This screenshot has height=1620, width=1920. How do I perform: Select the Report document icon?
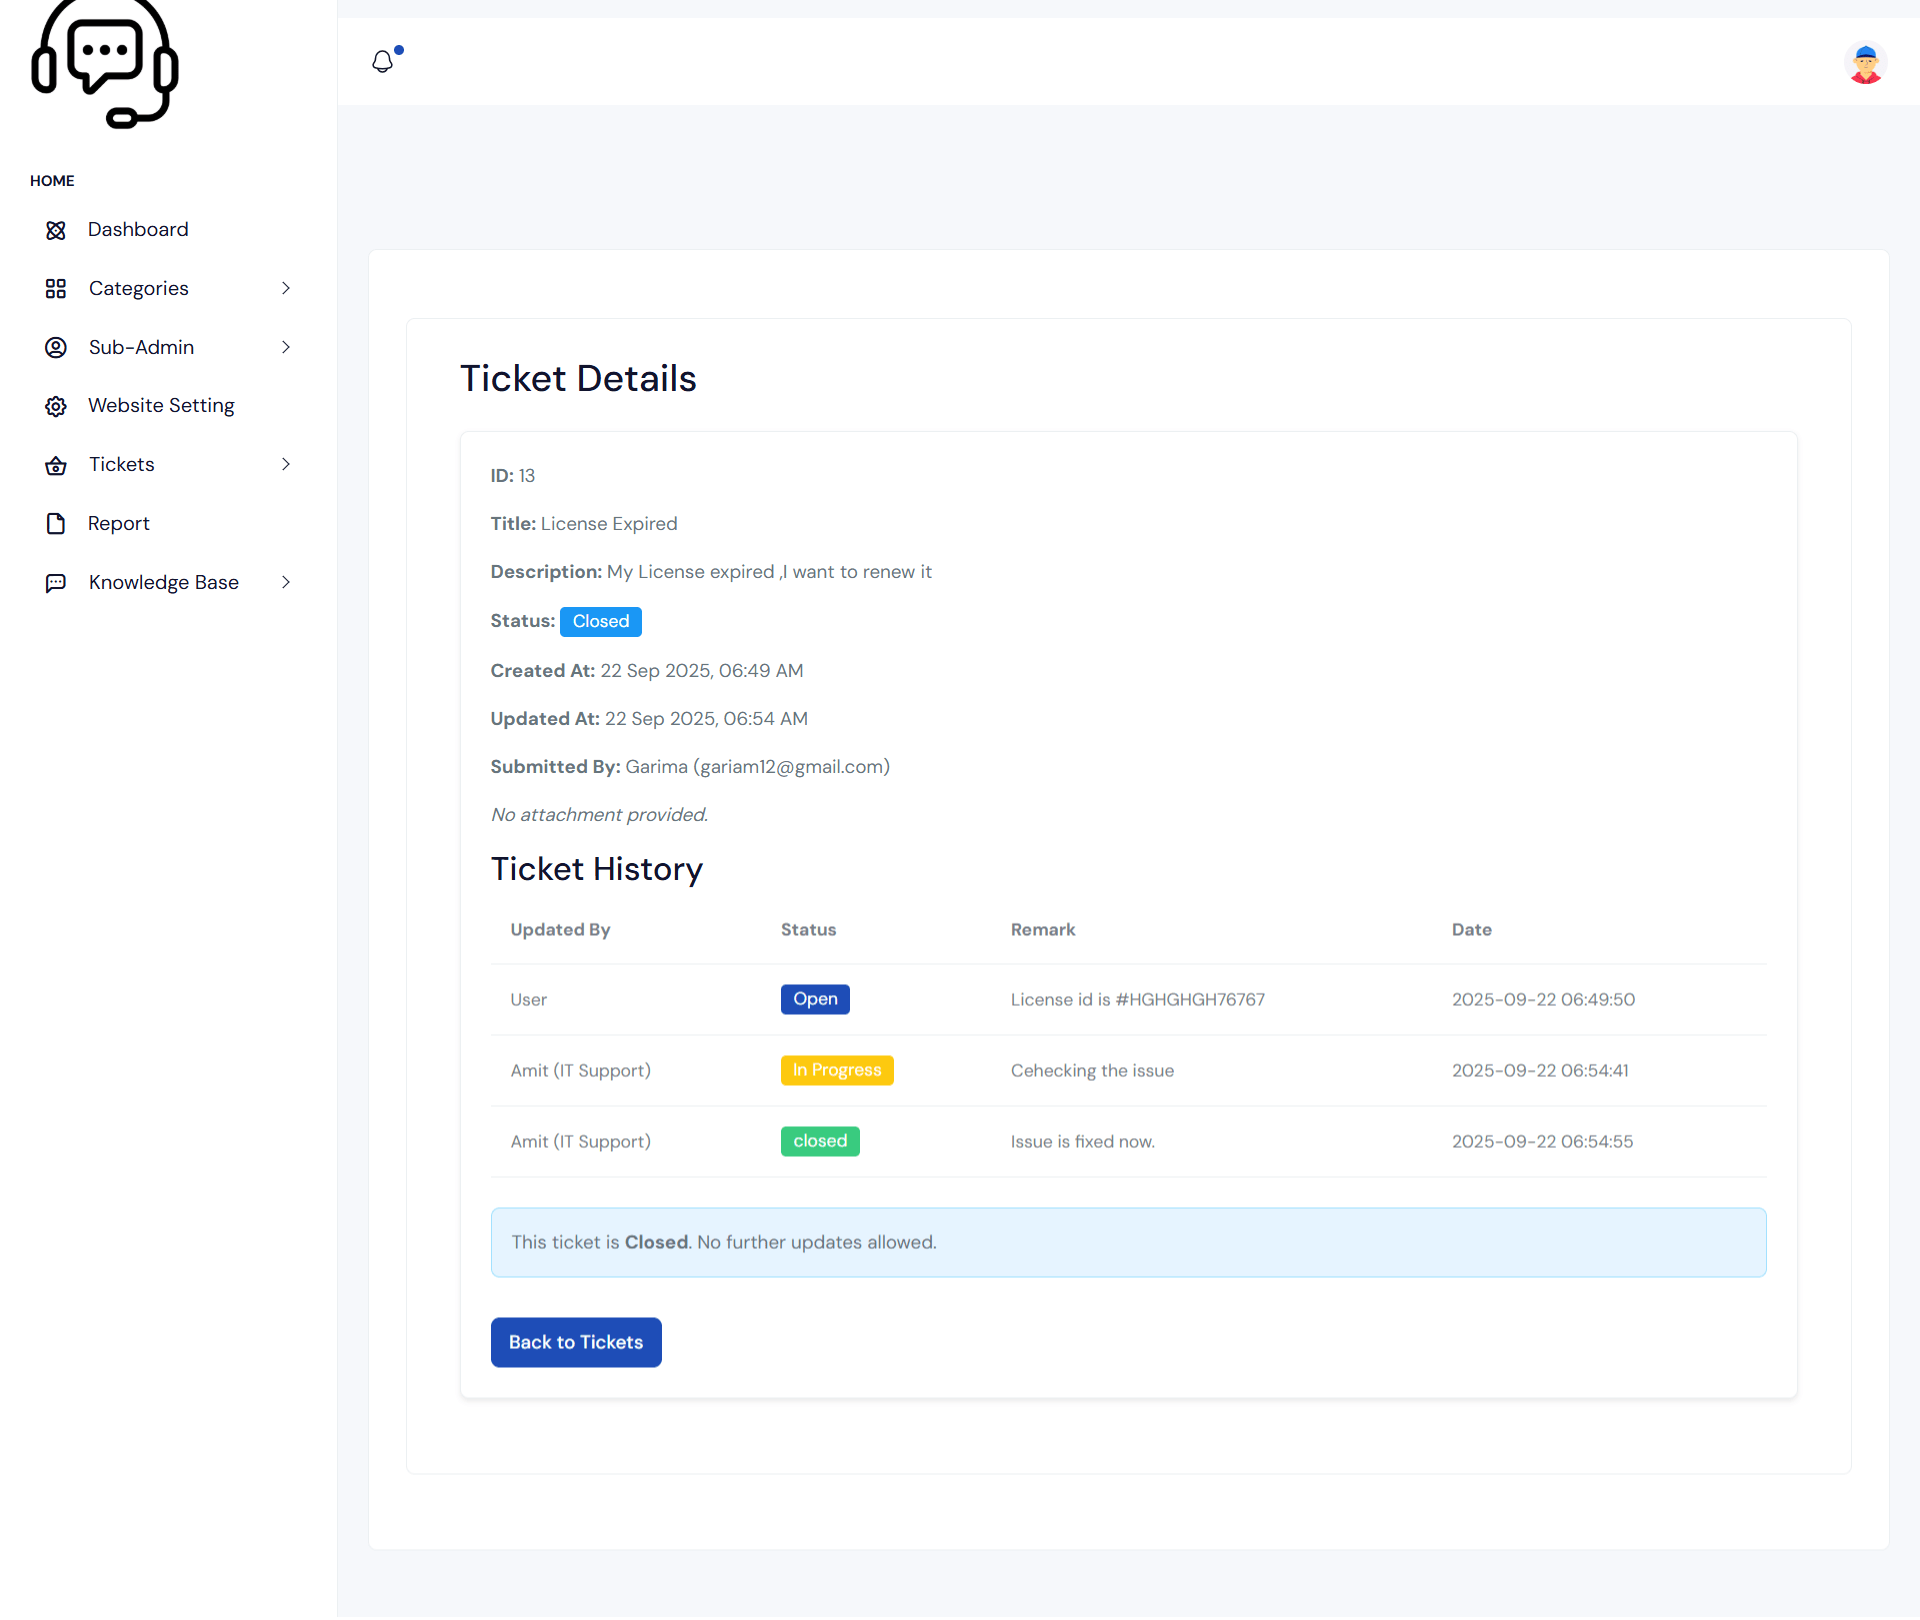(56, 523)
